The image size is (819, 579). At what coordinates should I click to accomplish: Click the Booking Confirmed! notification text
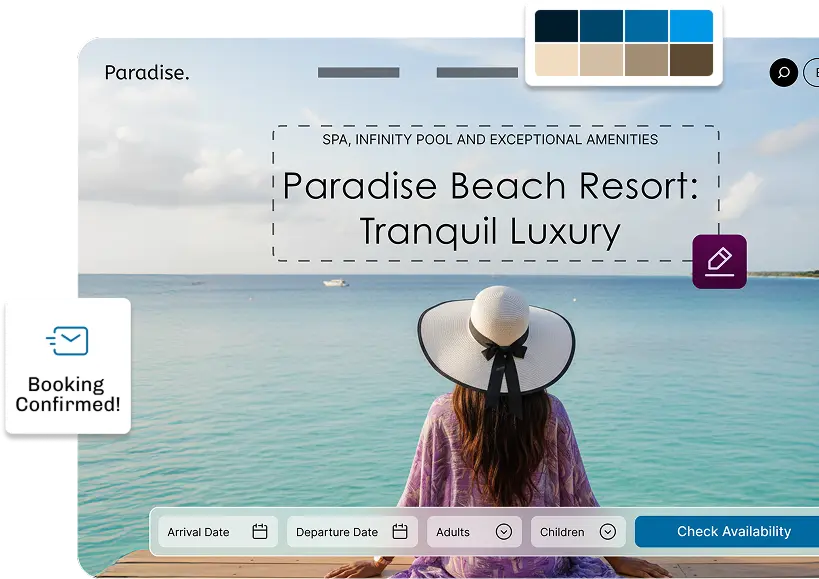(68, 394)
